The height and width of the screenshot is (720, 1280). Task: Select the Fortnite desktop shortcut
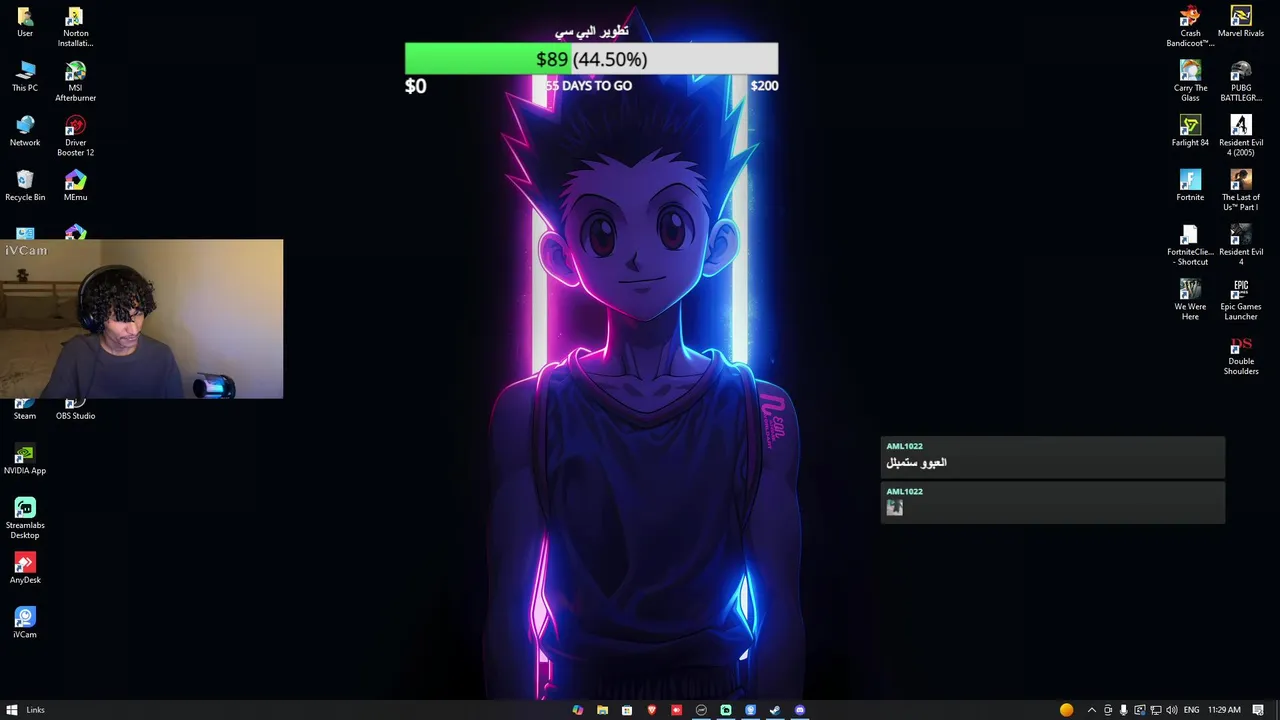click(1190, 187)
